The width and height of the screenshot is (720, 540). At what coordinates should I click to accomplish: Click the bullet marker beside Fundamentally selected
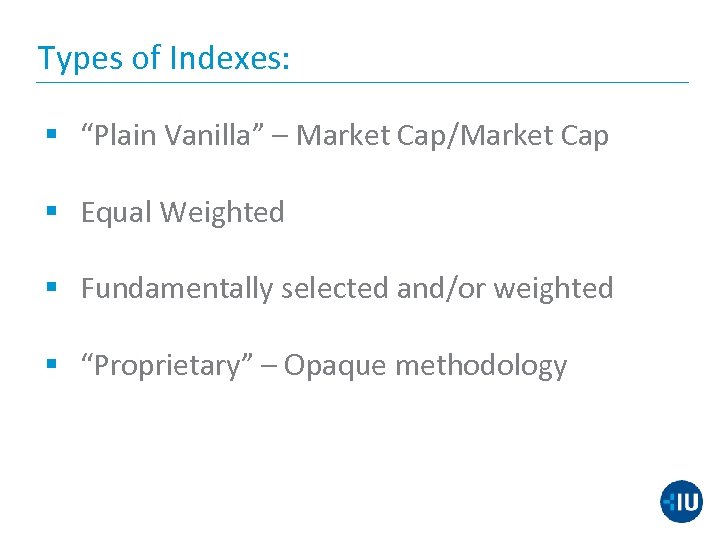pyautogui.click(x=52, y=289)
